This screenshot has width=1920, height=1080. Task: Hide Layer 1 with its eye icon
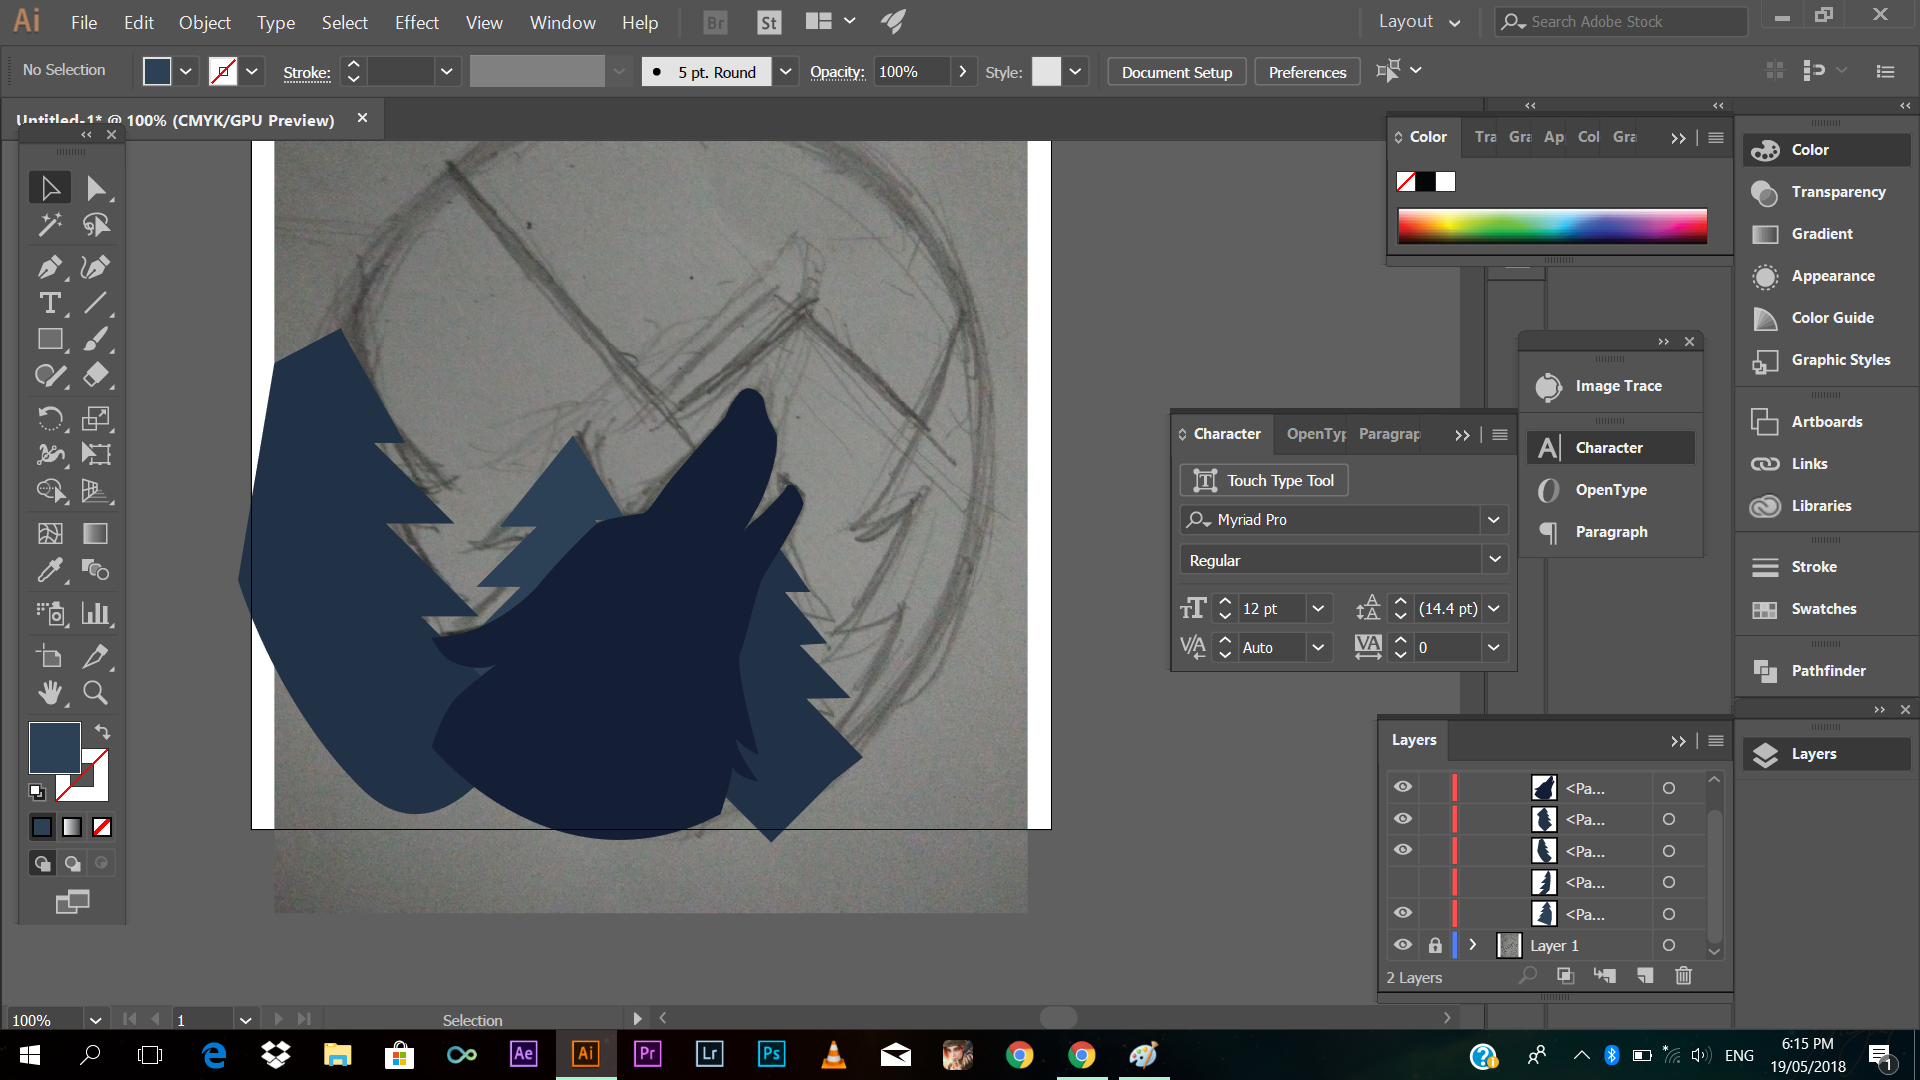[x=1403, y=945]
